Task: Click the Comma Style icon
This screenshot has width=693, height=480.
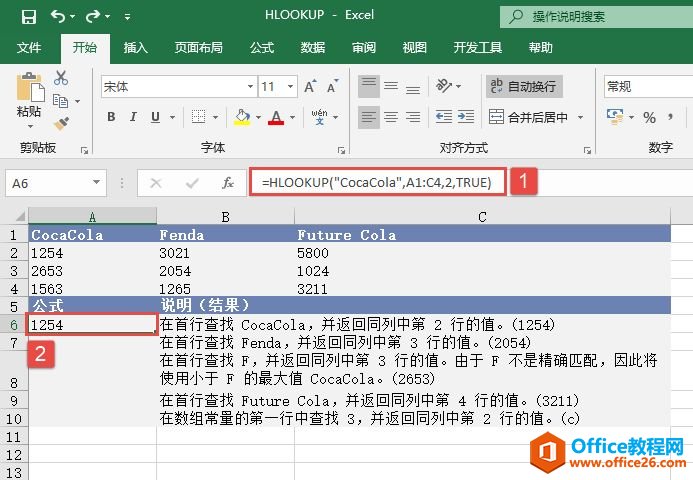Action: tap(671, 117)
